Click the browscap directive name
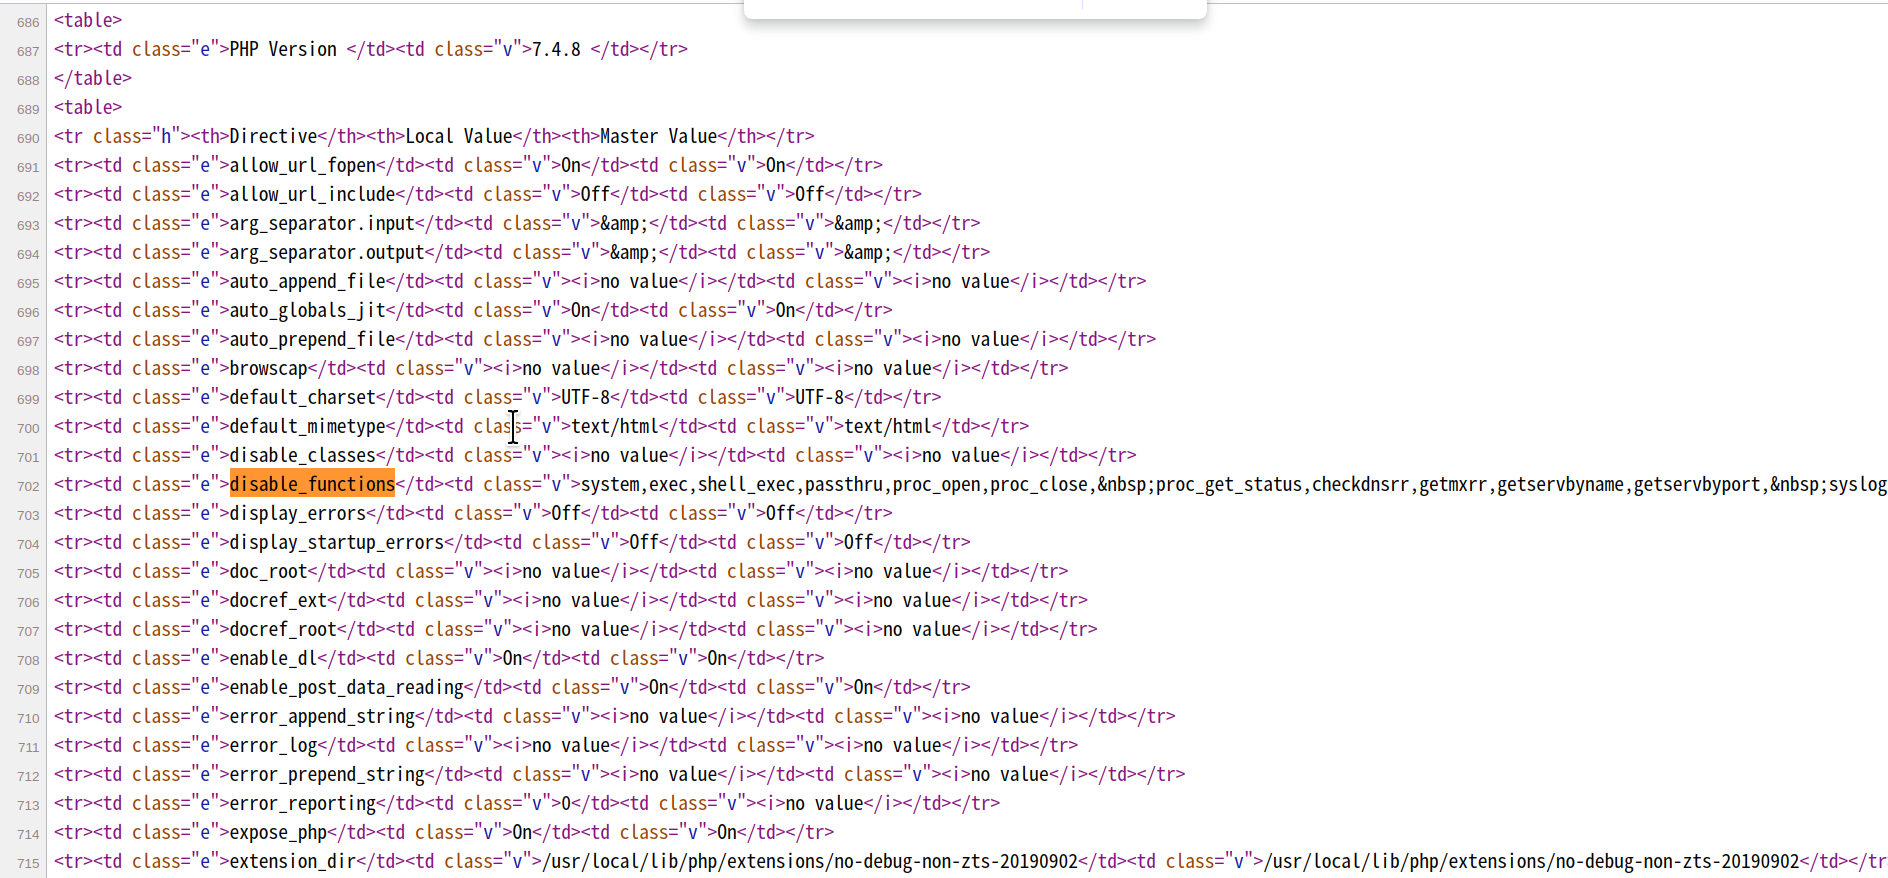Image resolution: width=1888 pixels, height=878 pixels. [268, 368]
